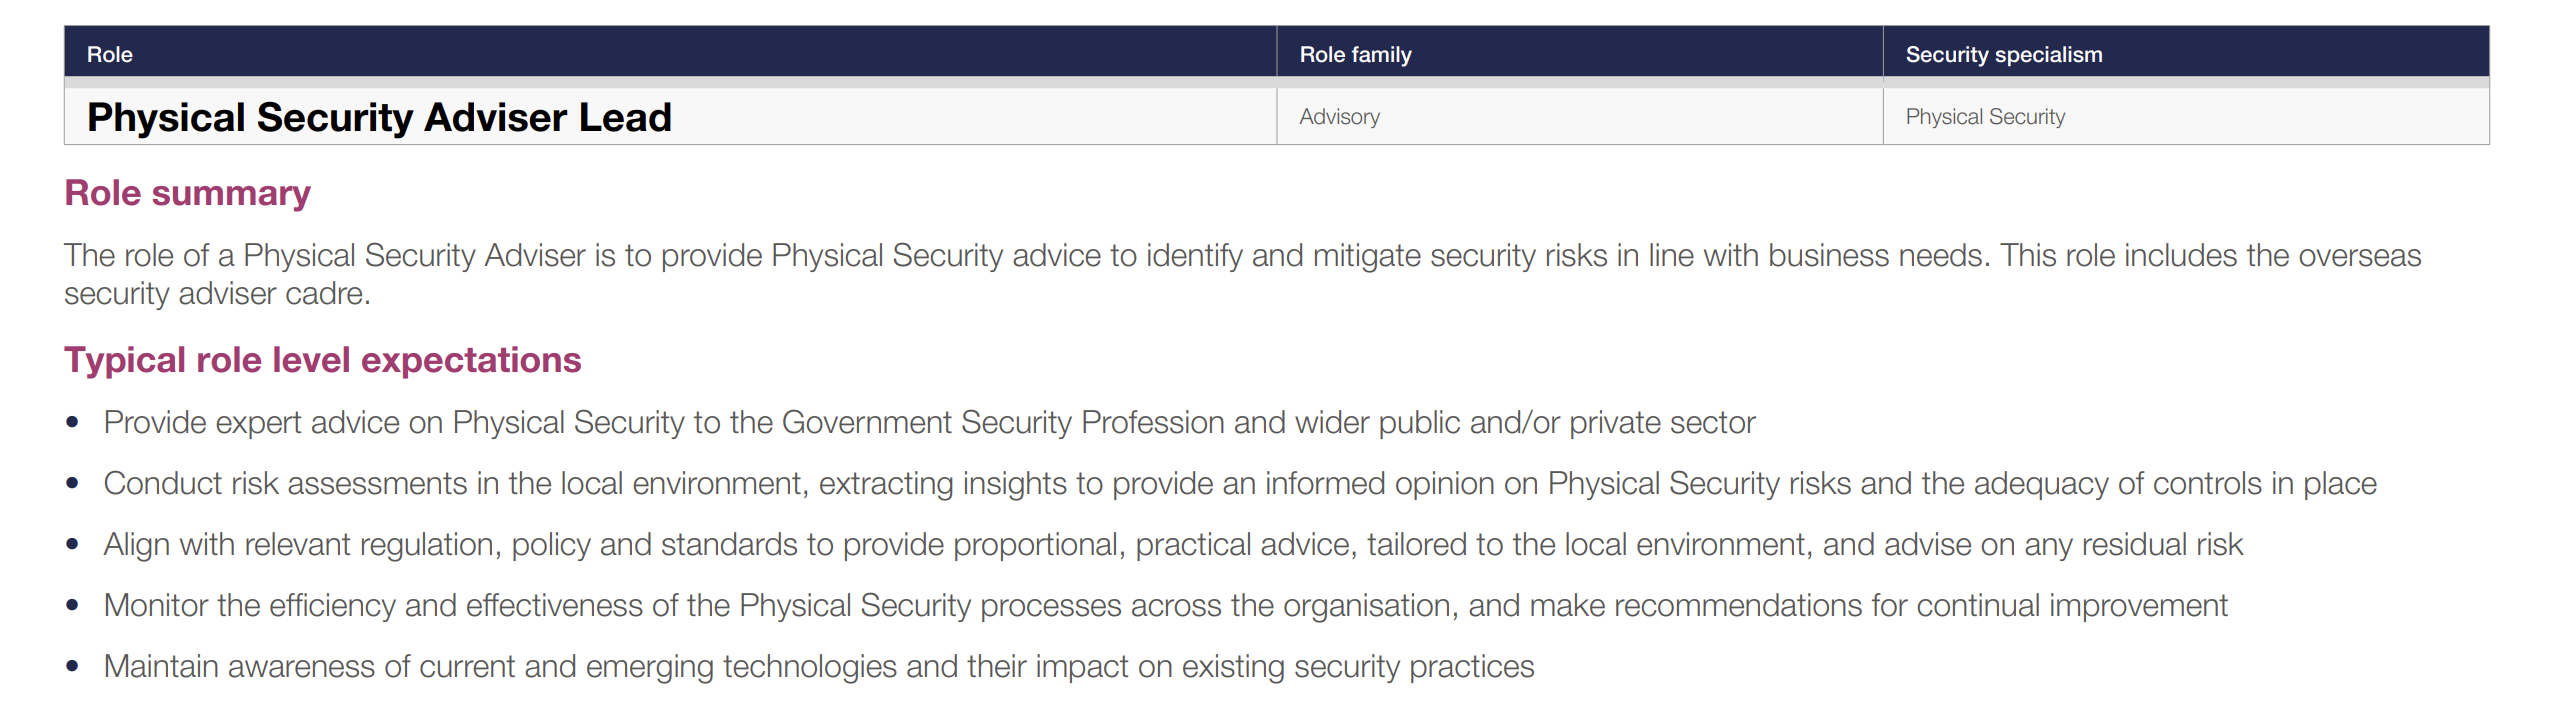The width and height of the screenshot is (2550, 718).
Task: Click the bullet text starting "Conduct risk assessments"
Action: (1239, 484)
